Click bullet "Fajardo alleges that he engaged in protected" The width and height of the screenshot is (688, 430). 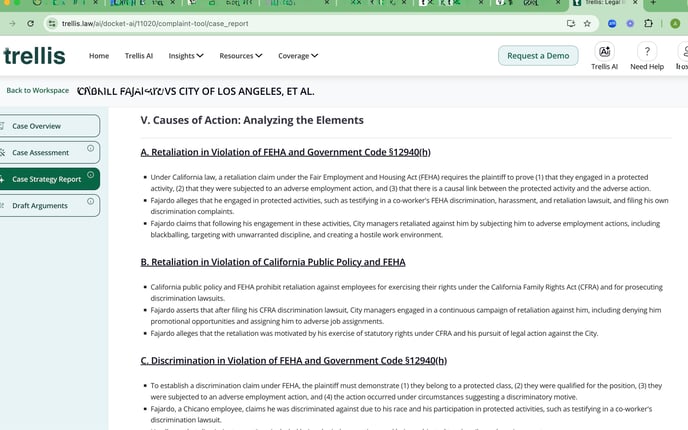pyautogui.click(x=409, y=206)
